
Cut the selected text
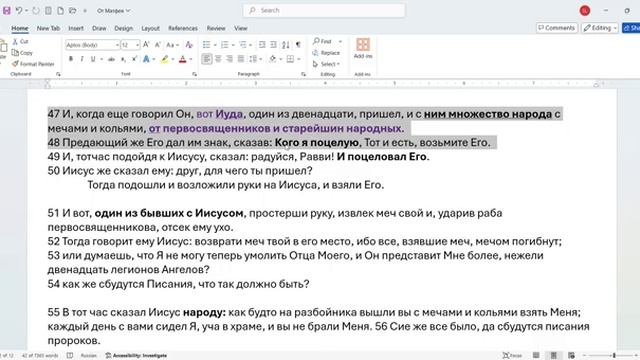pyautogui.click(x=20, y=42)
